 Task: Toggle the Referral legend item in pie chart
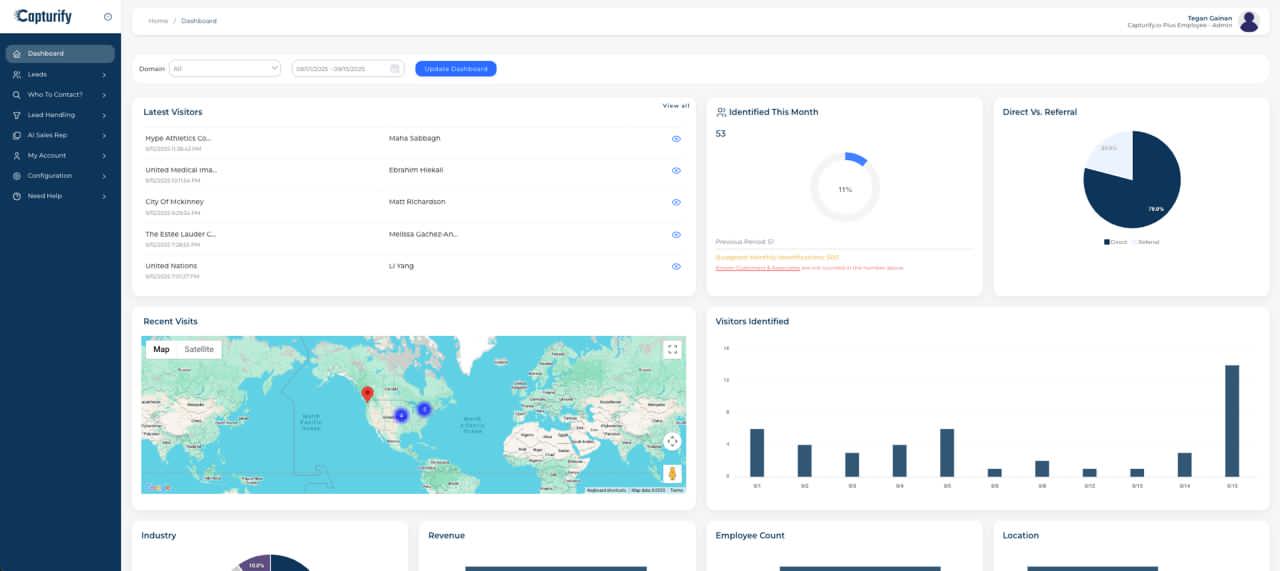1146,242
